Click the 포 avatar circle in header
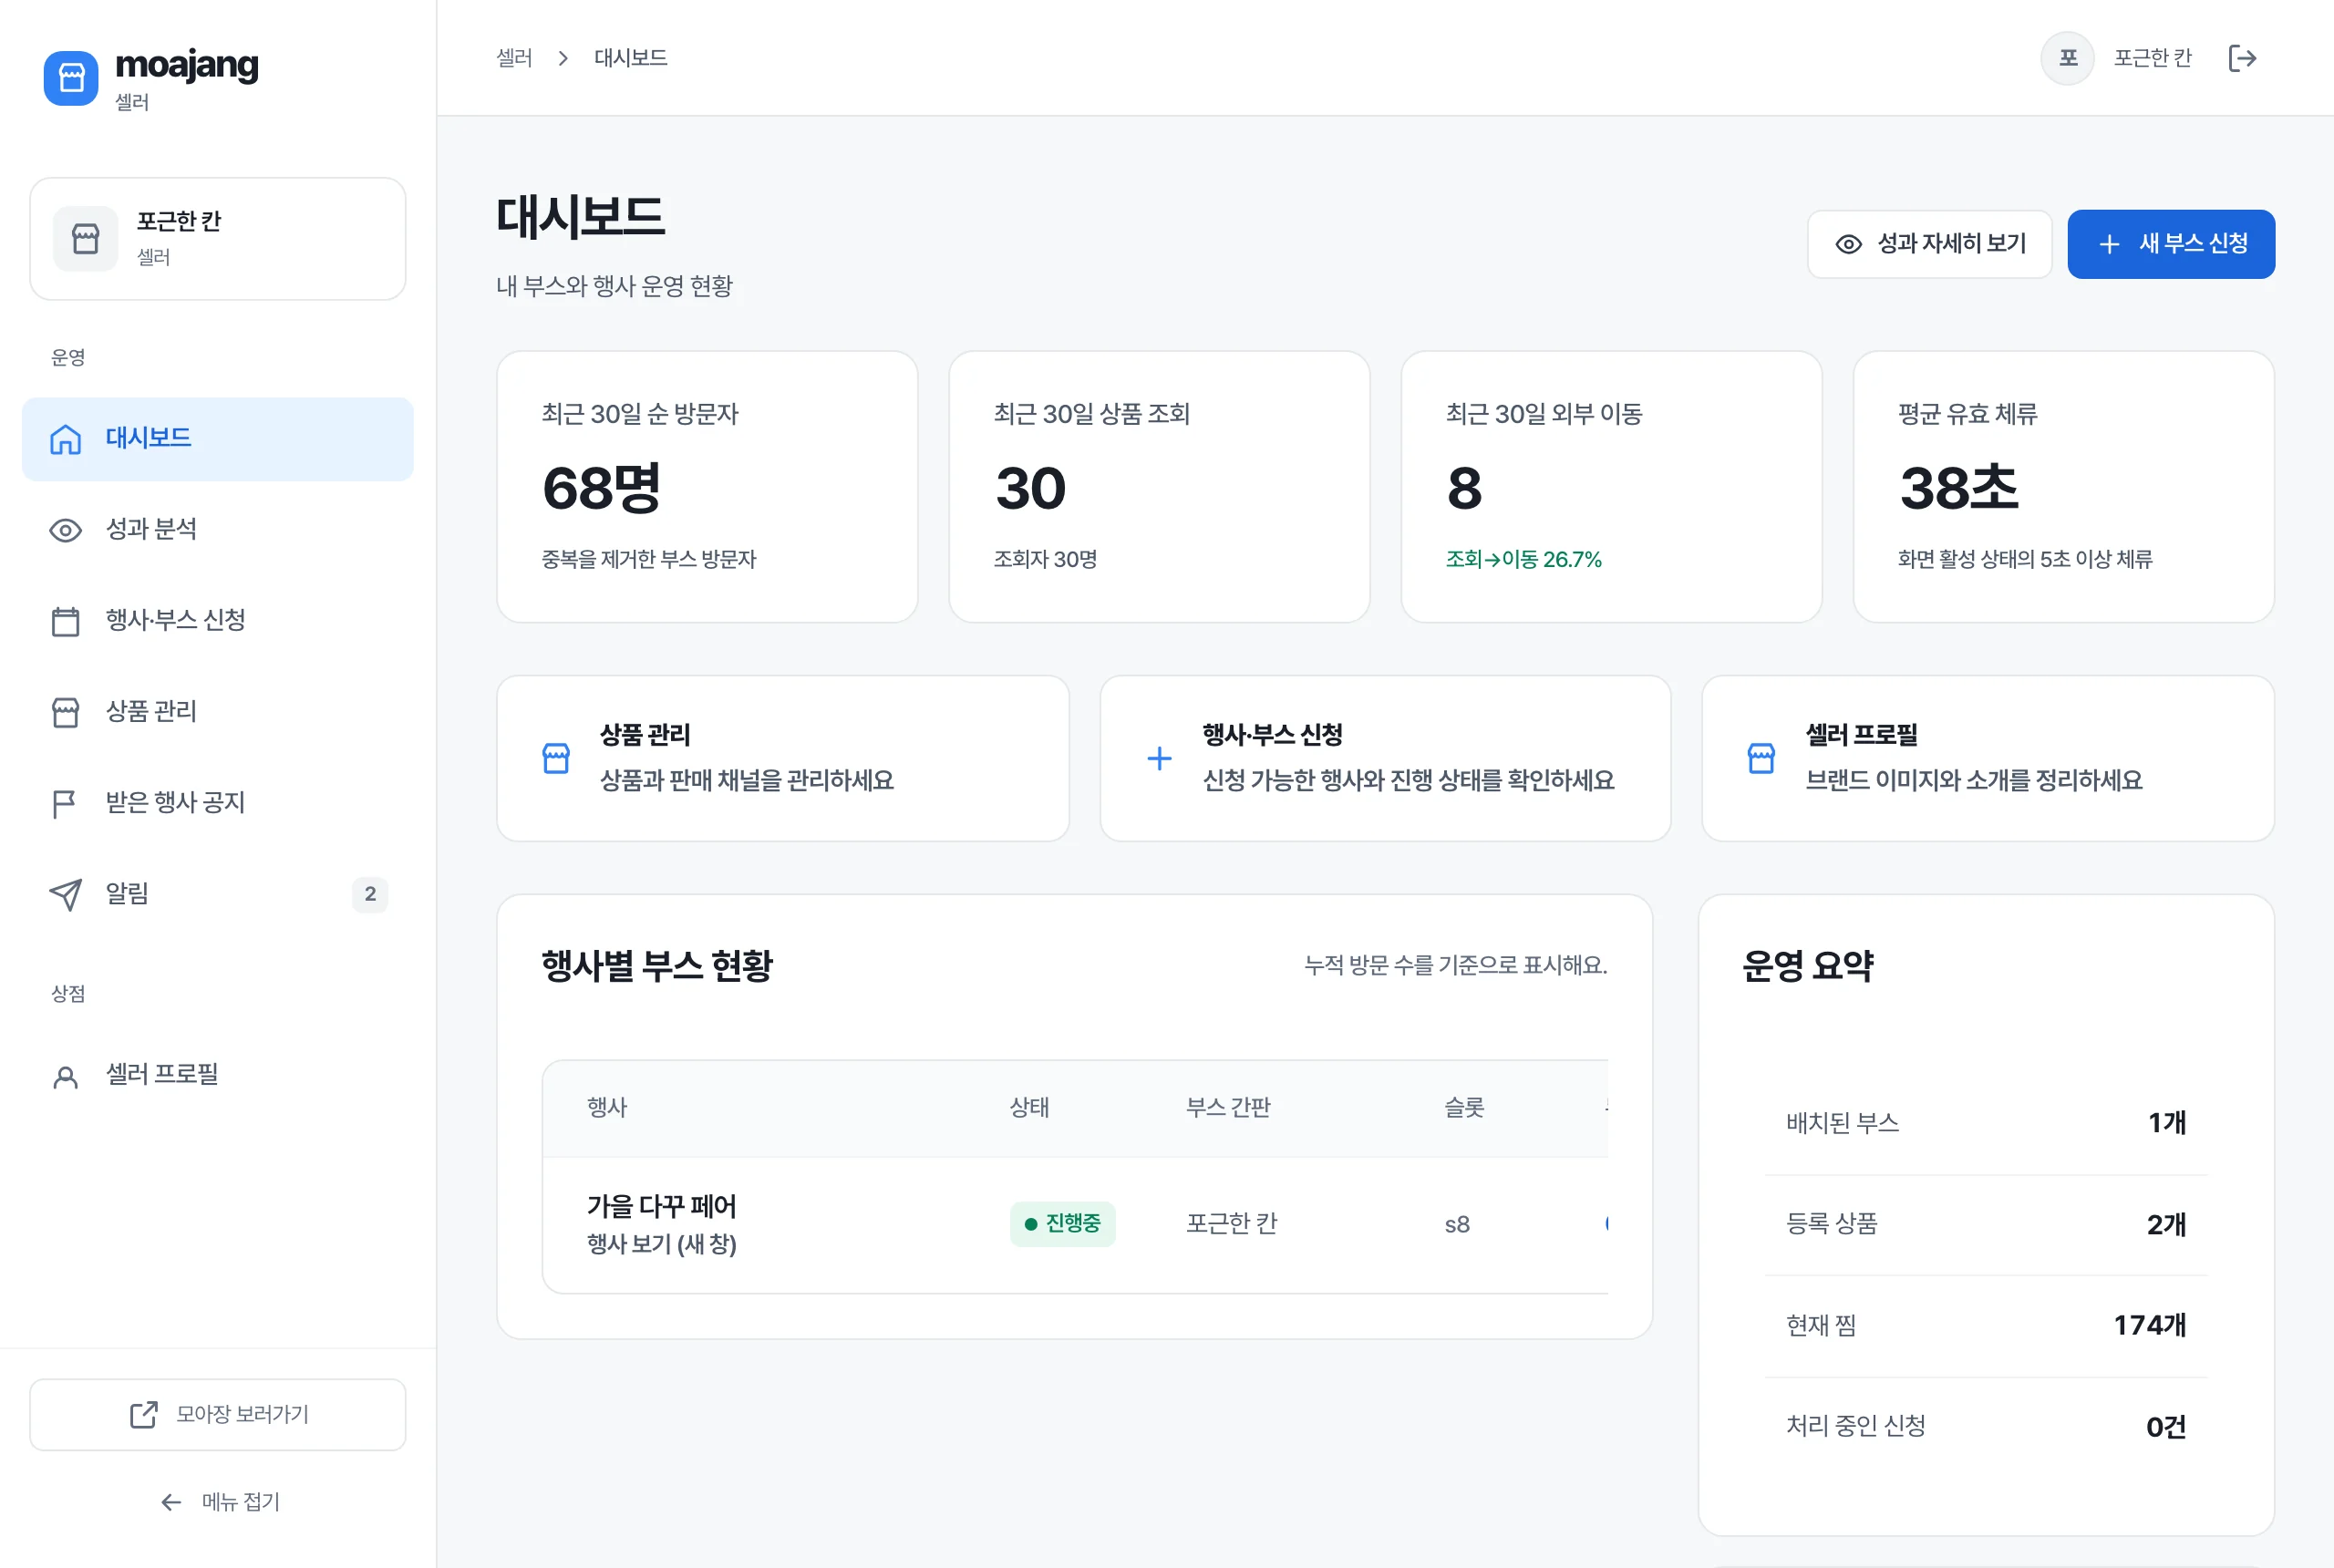Viewport: 2334px width, 1568px height. [x=2067, y=58]
